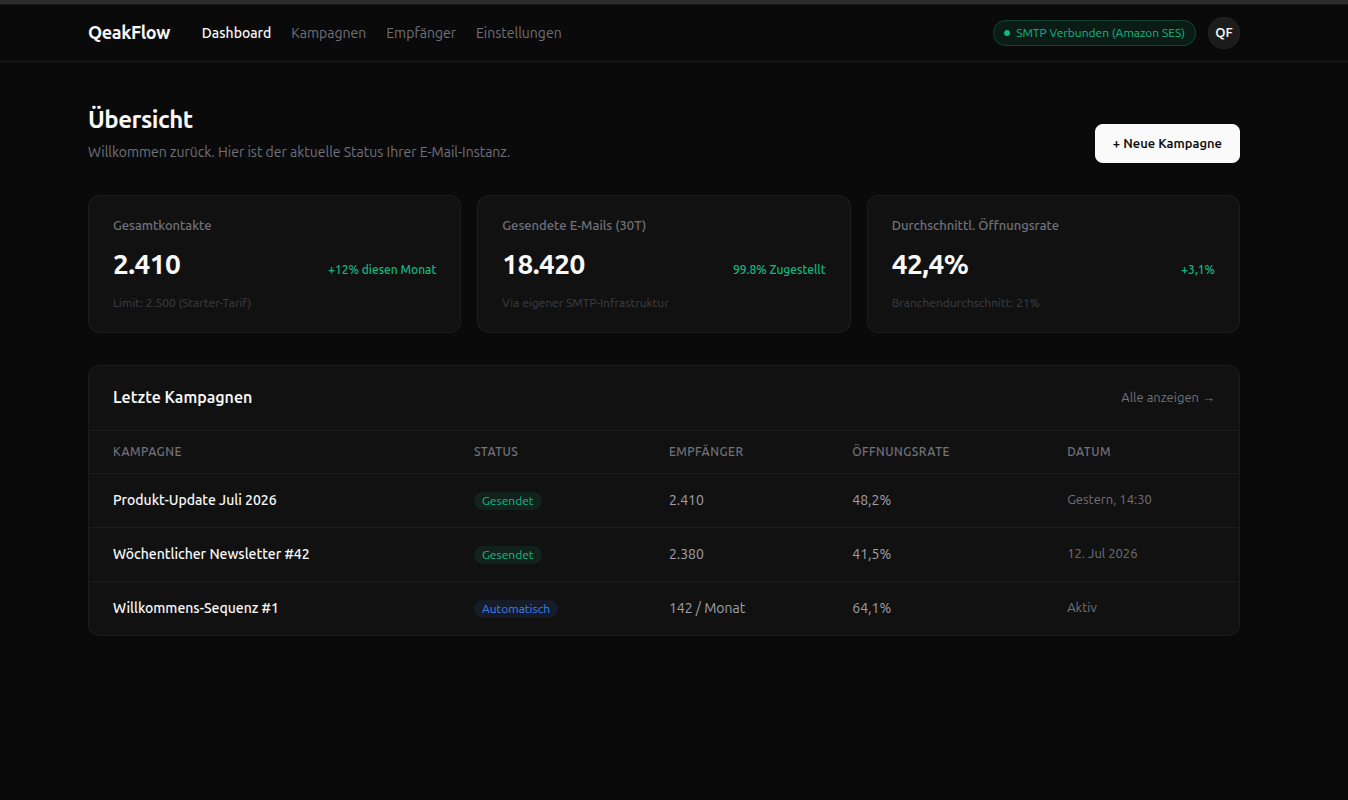
Task: Select the EMPFÄNGER column header
Action: coord(706,452)
